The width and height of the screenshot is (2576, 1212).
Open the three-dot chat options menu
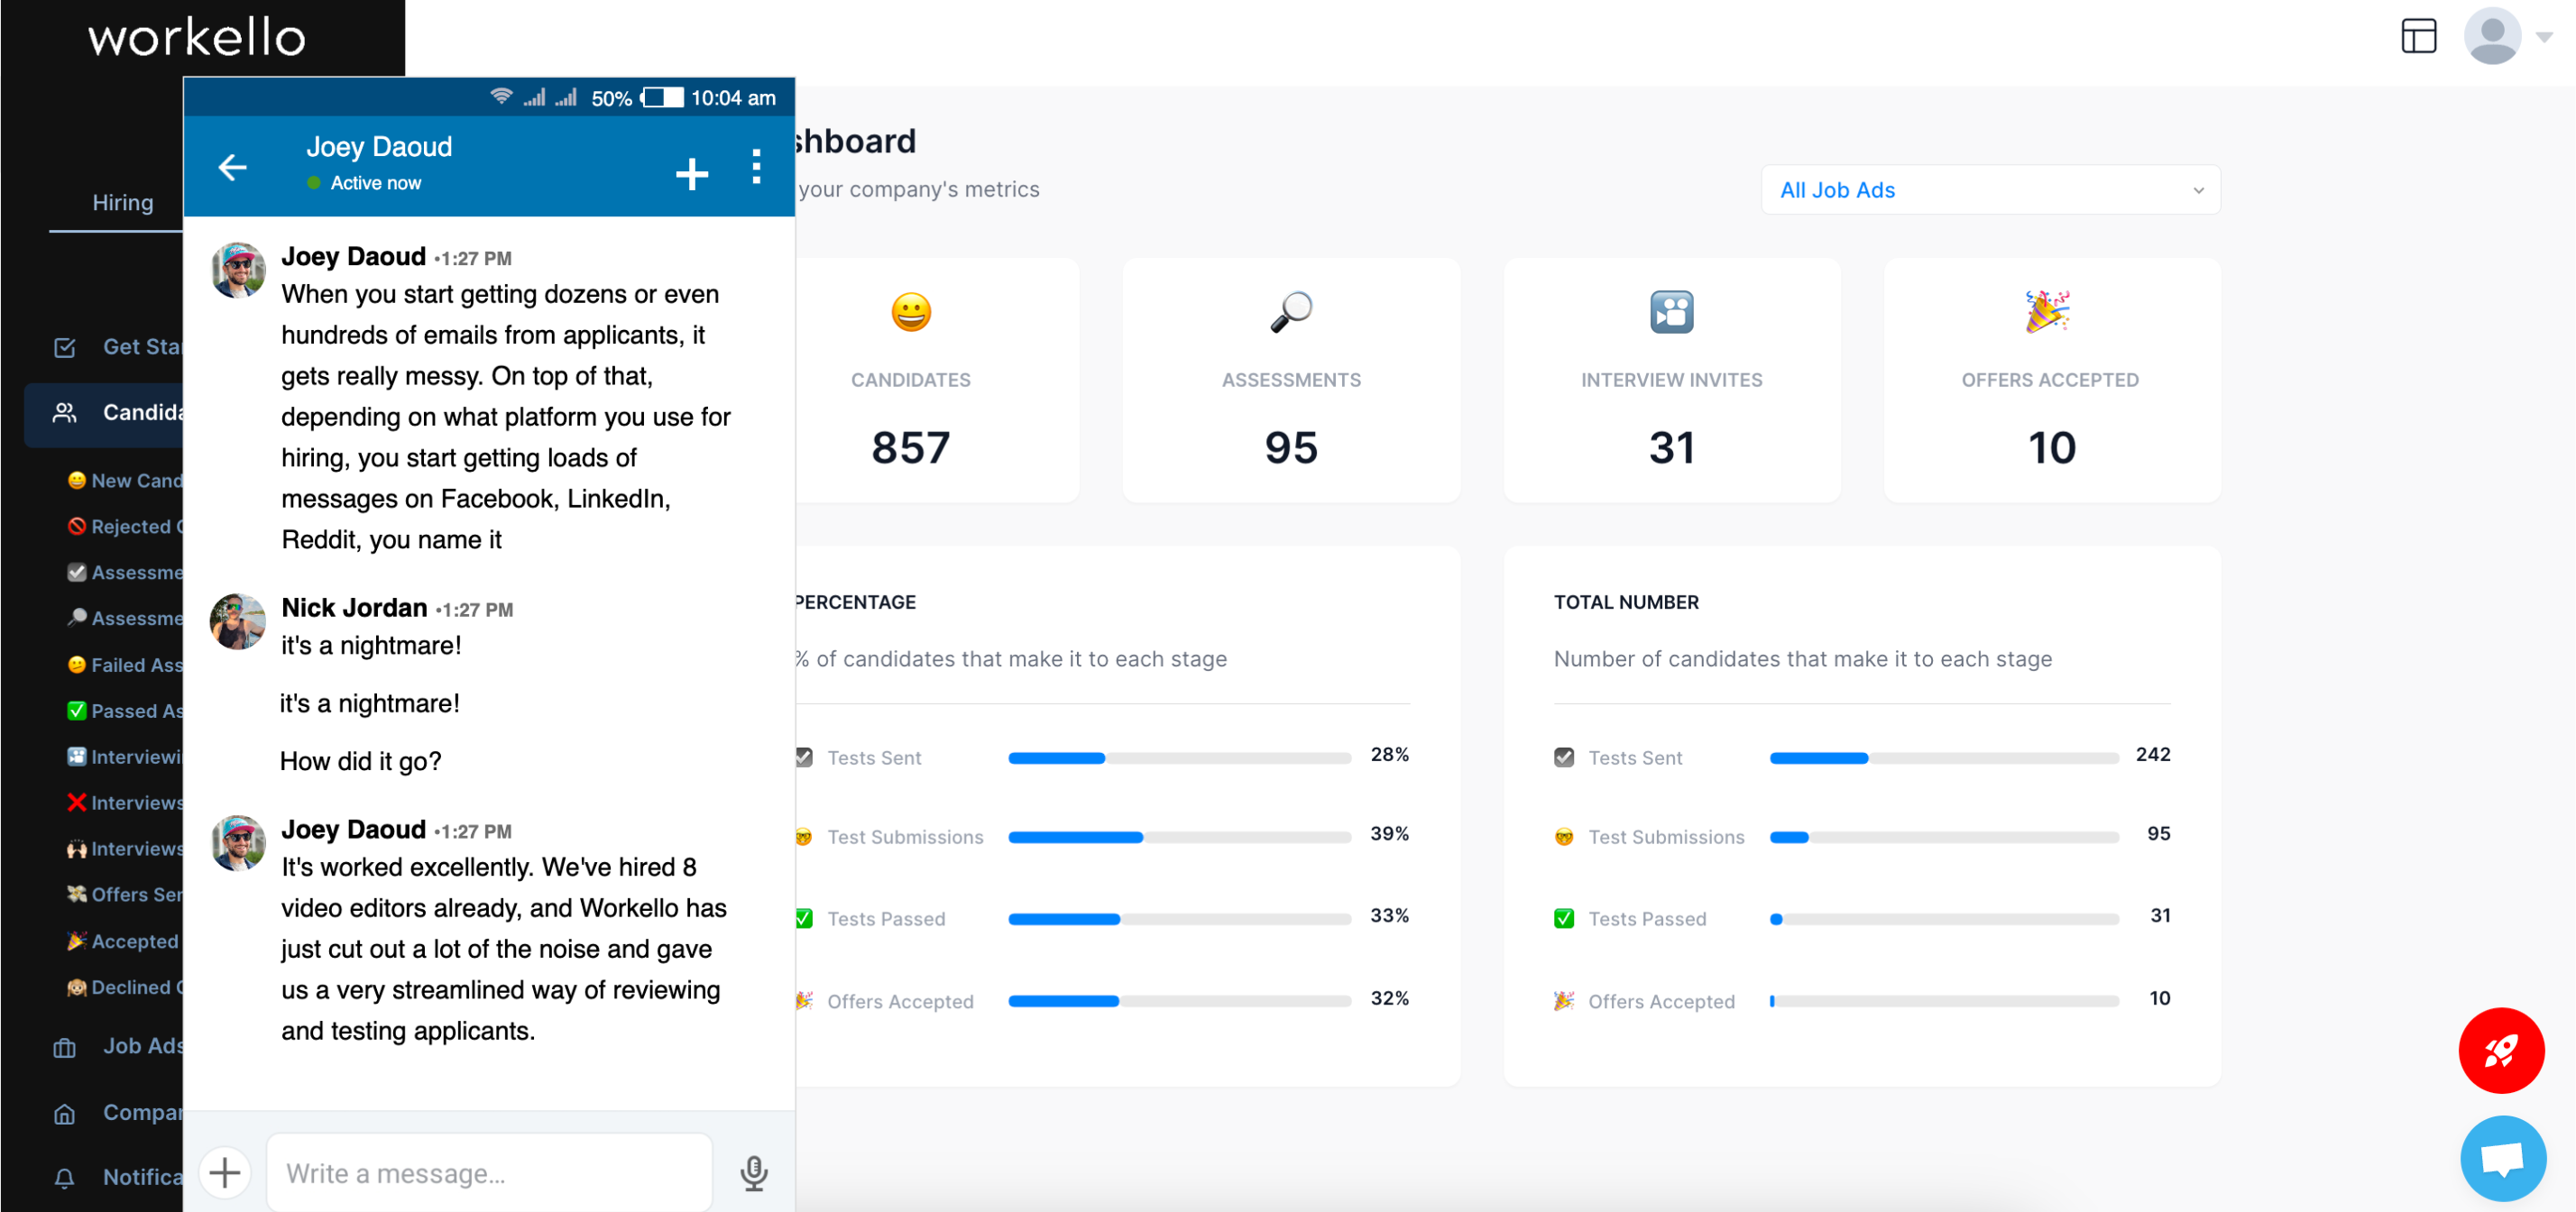[x=756, y=167]
